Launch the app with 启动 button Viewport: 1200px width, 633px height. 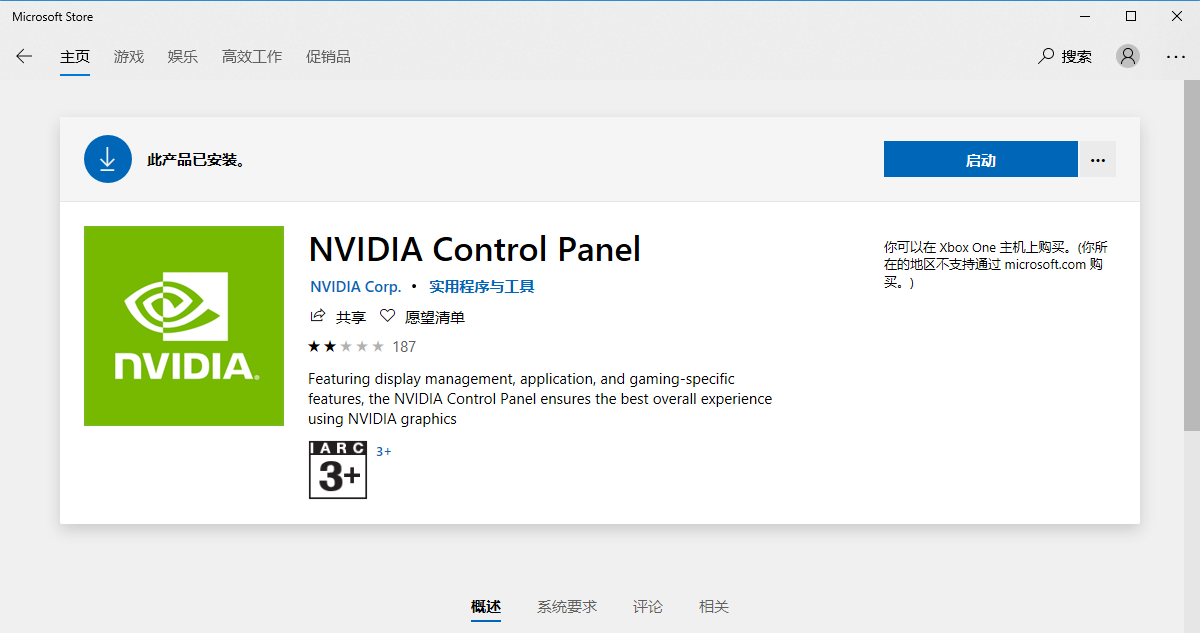coord(980,159)
